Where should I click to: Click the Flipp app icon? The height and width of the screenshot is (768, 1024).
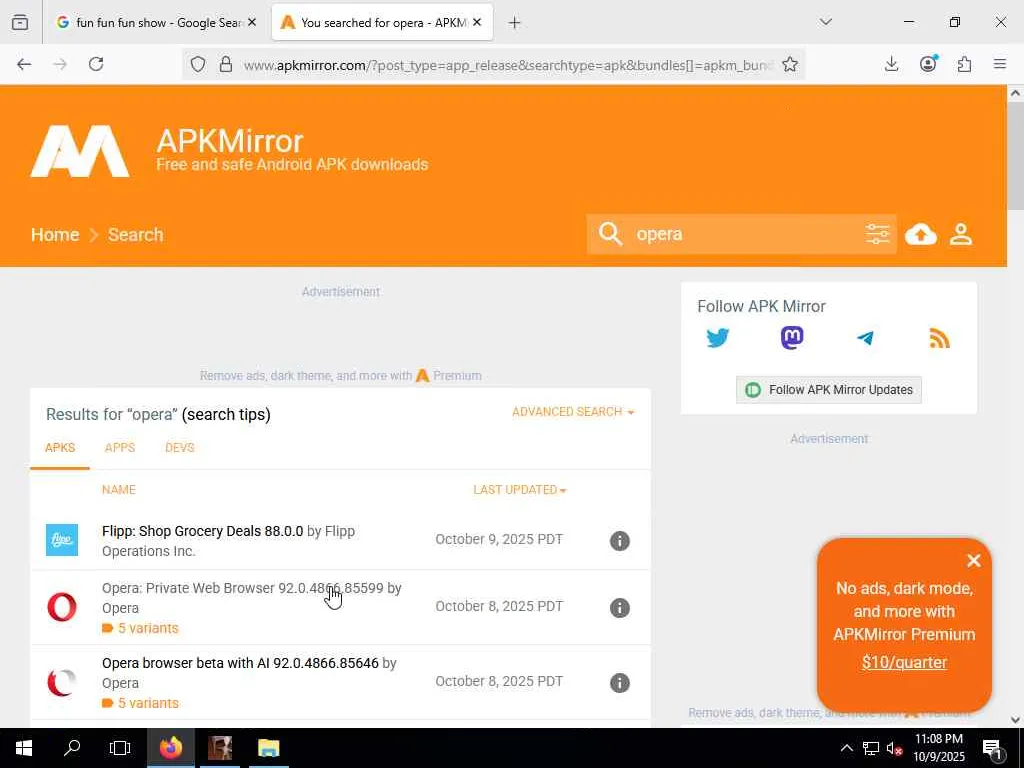(62, 540)
